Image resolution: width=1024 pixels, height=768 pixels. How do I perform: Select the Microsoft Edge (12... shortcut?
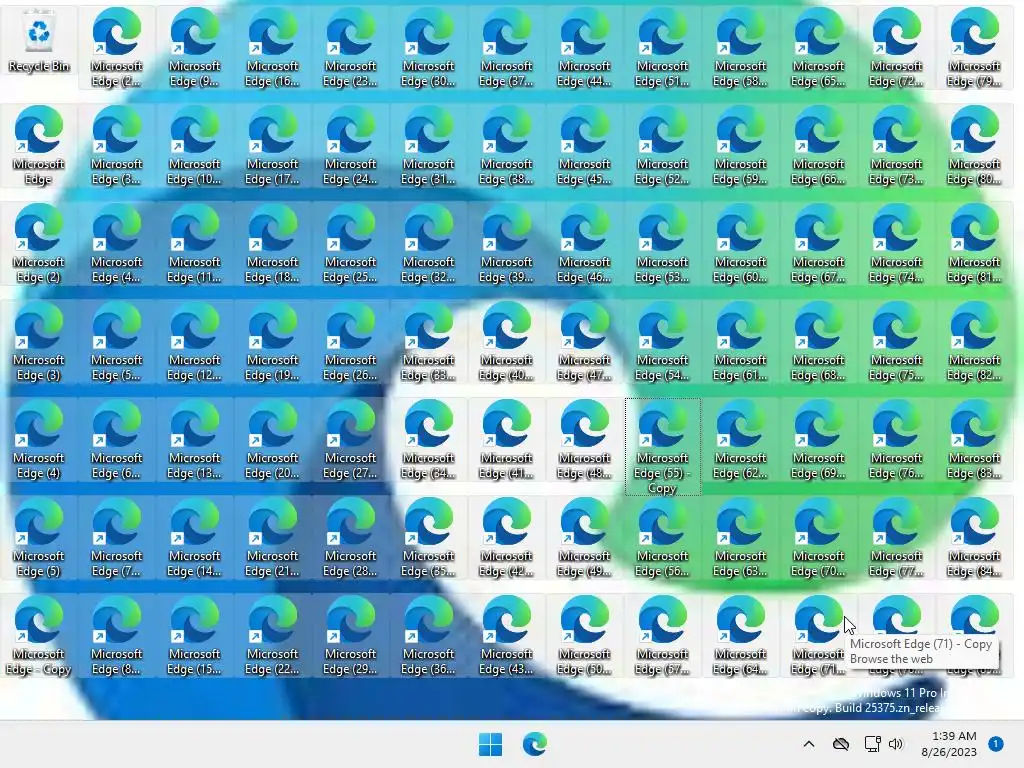195,342
